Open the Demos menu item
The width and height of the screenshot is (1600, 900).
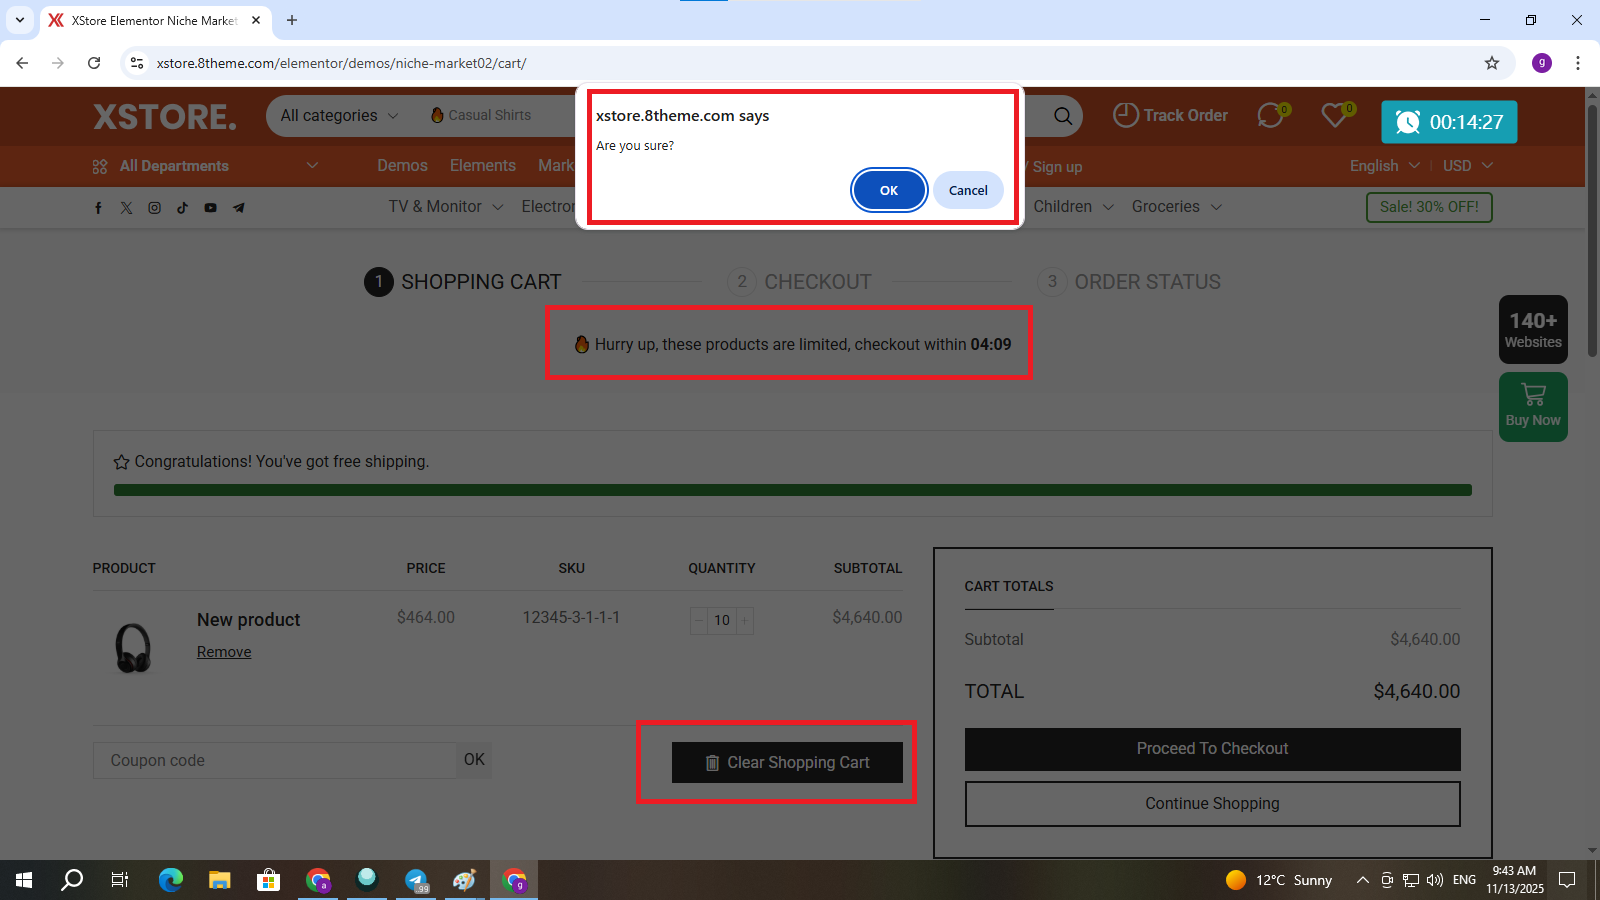(x=402, y=166)
